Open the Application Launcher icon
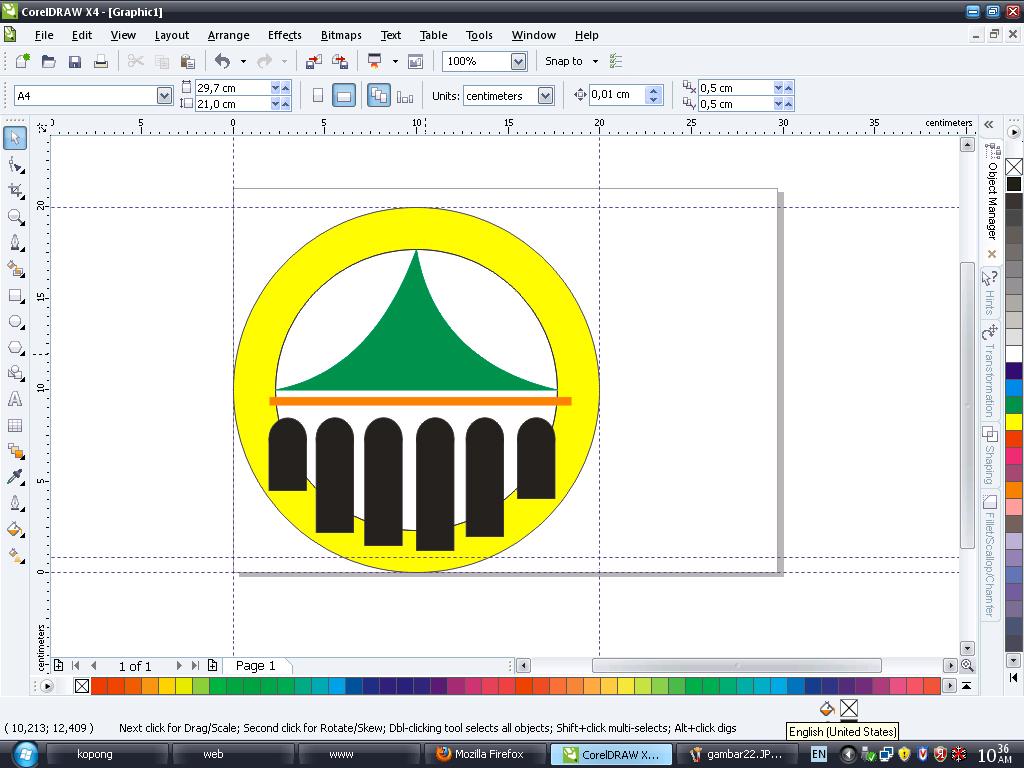Image resolution: width=1024 pixels, height=768 pixels. 374,61
